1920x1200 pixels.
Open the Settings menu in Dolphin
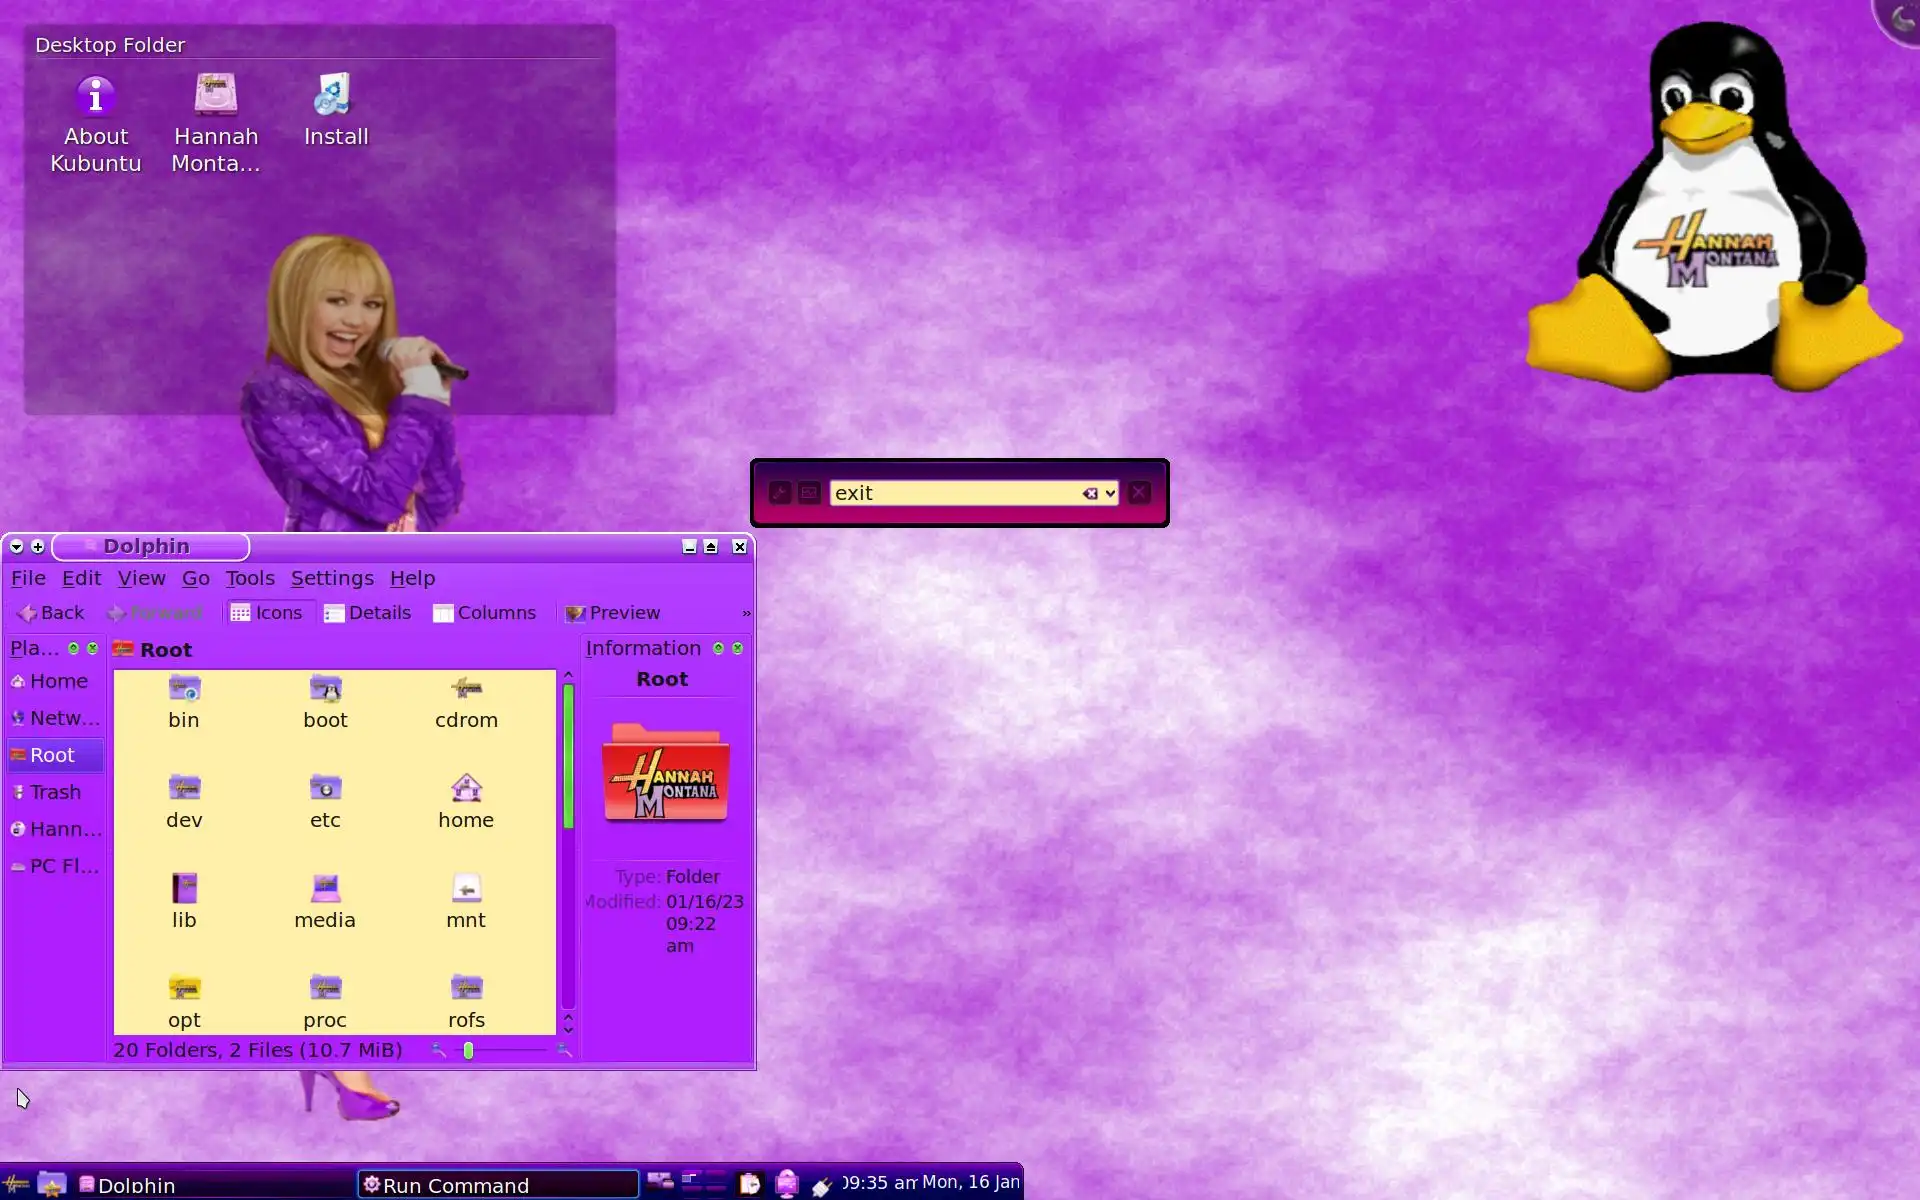click(332, 578)
